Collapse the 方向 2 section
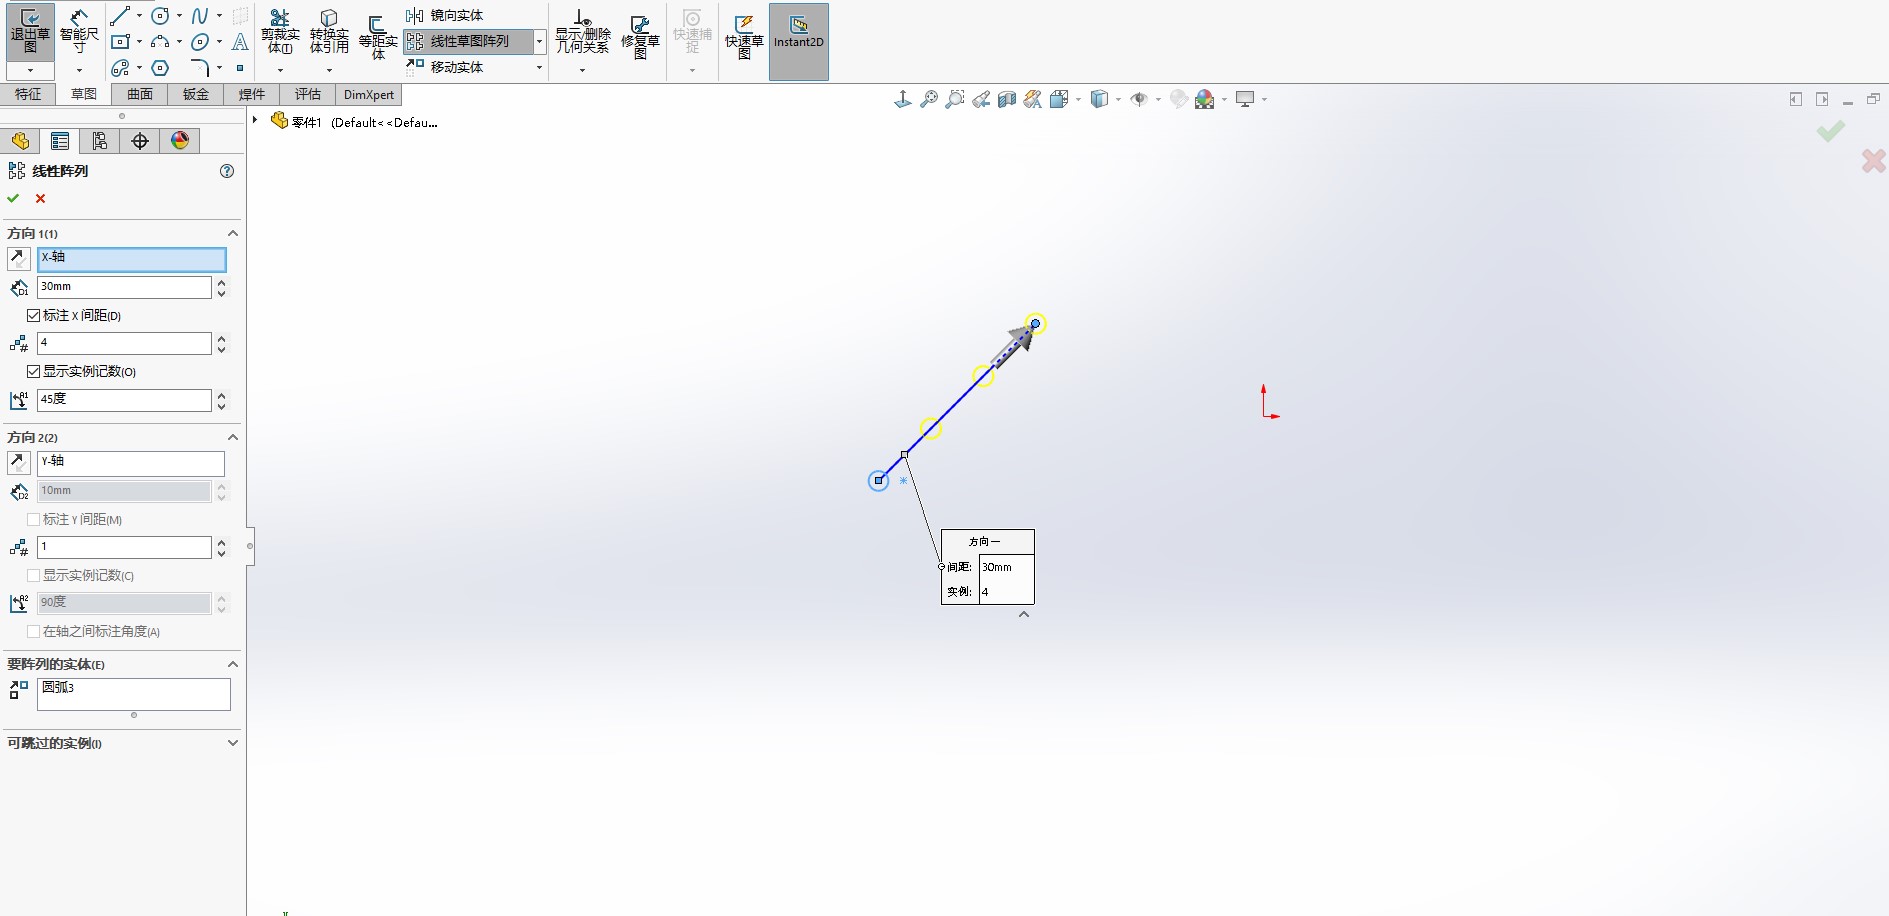The height and width of the screenshot is (916, 1889). click(233, 437)
